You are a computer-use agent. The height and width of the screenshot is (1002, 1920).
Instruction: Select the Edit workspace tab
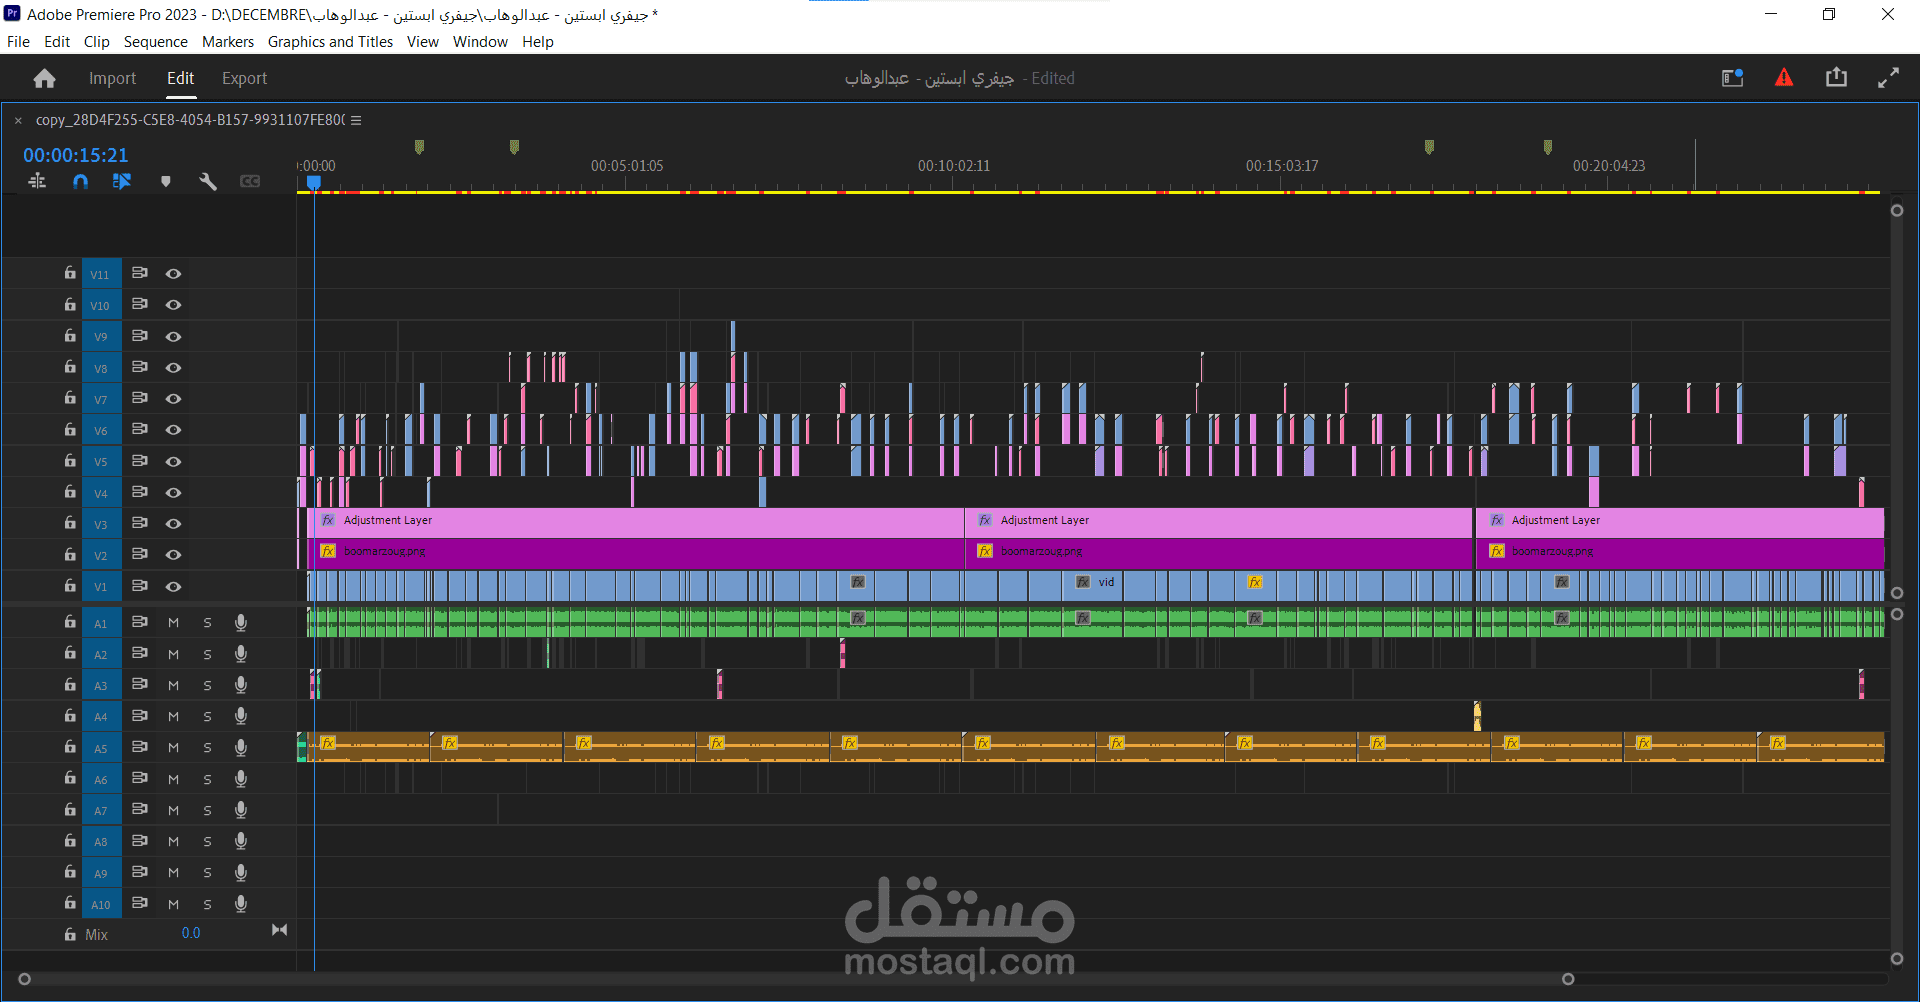tap(180, 78)
